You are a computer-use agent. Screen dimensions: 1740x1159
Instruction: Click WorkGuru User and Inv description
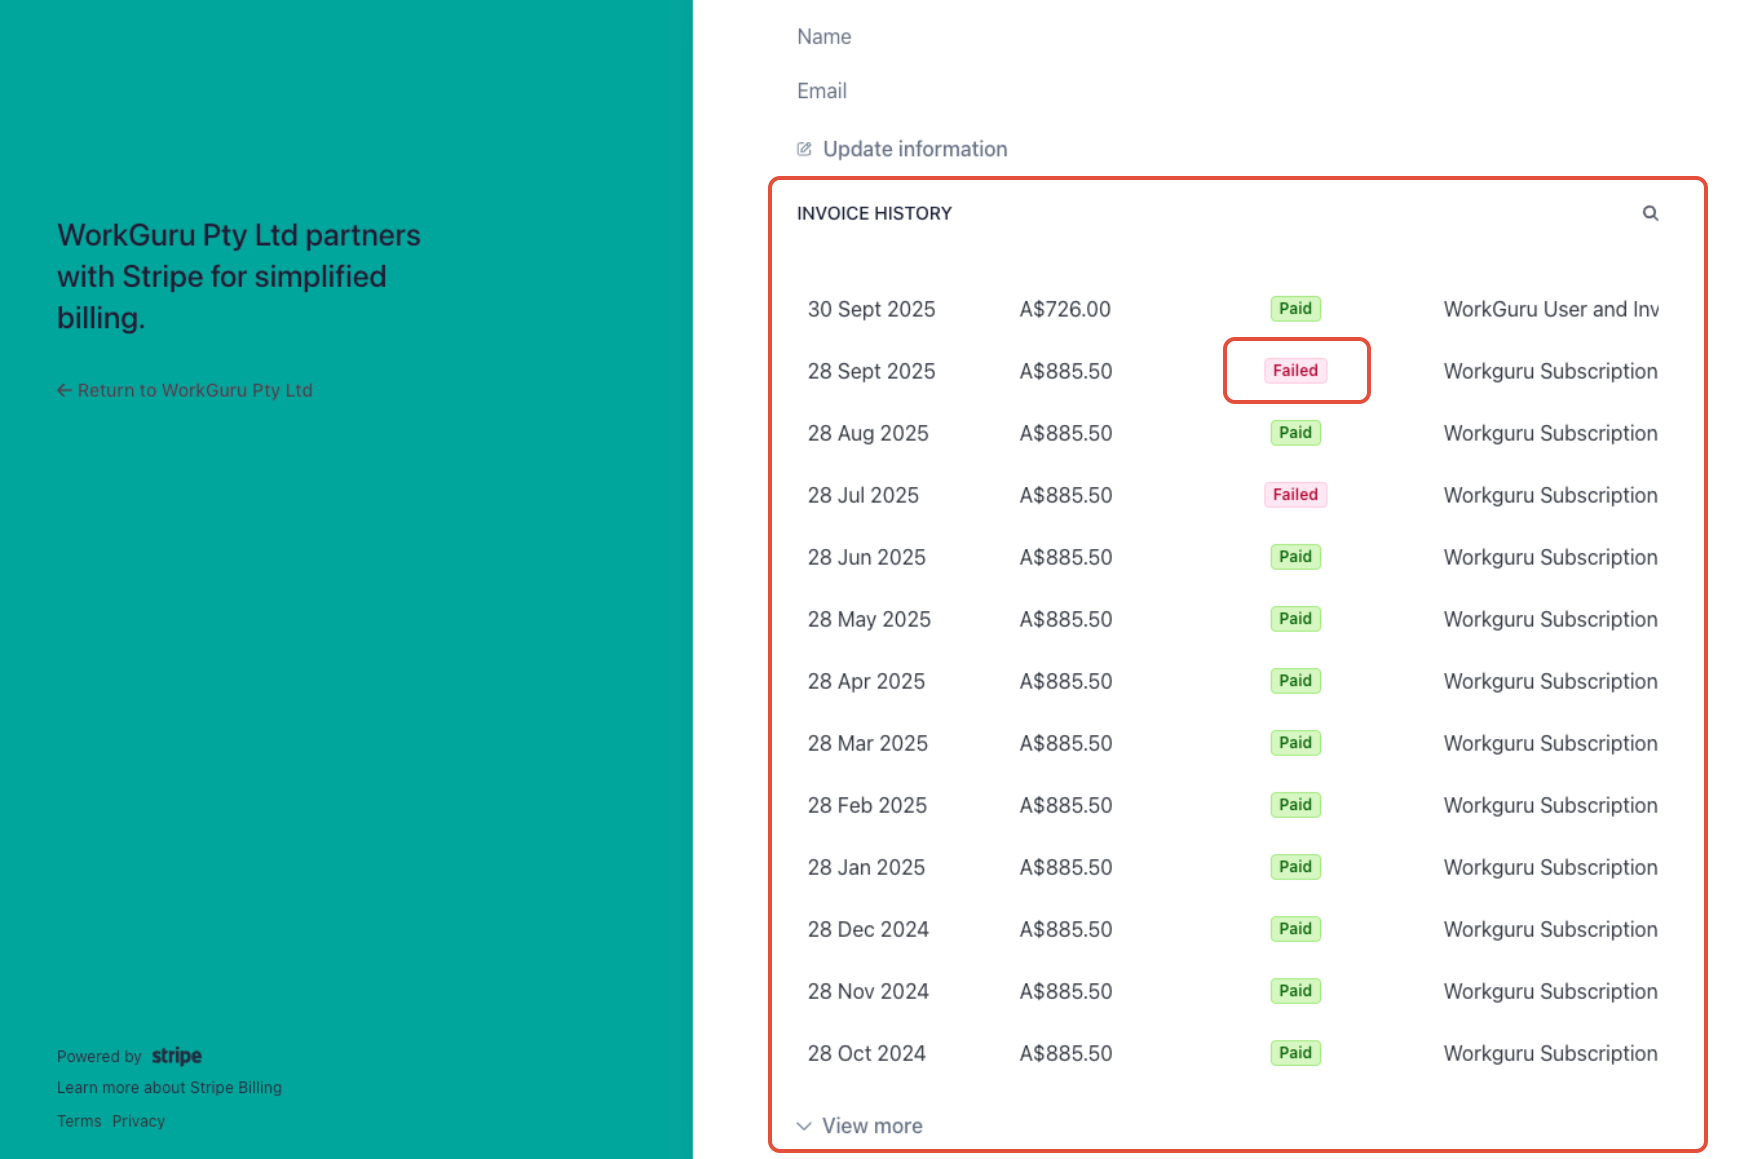[1551, 309]
